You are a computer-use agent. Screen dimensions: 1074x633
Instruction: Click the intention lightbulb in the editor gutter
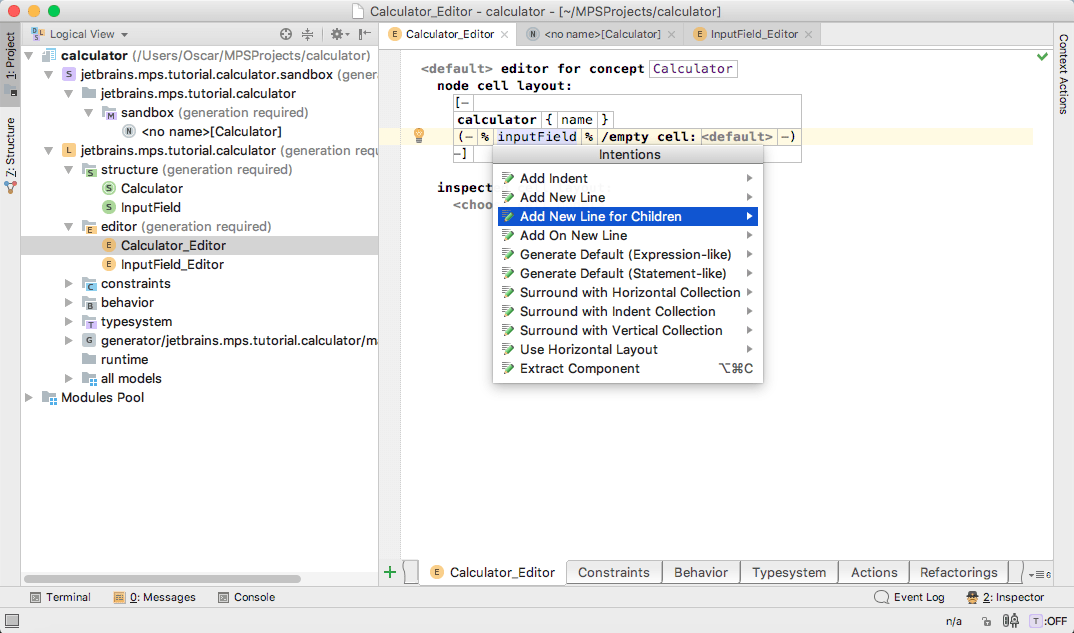coord(420,136)
